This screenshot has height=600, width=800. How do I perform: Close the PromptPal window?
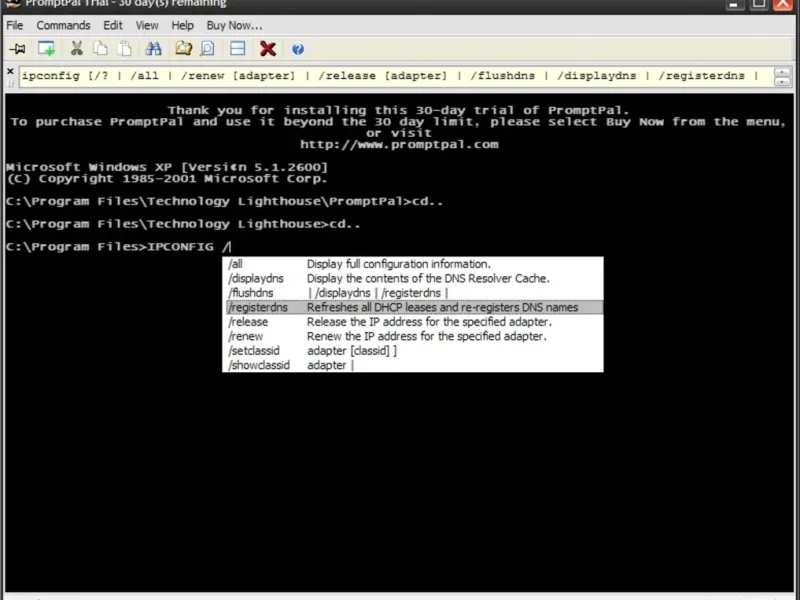coord(783,4)
